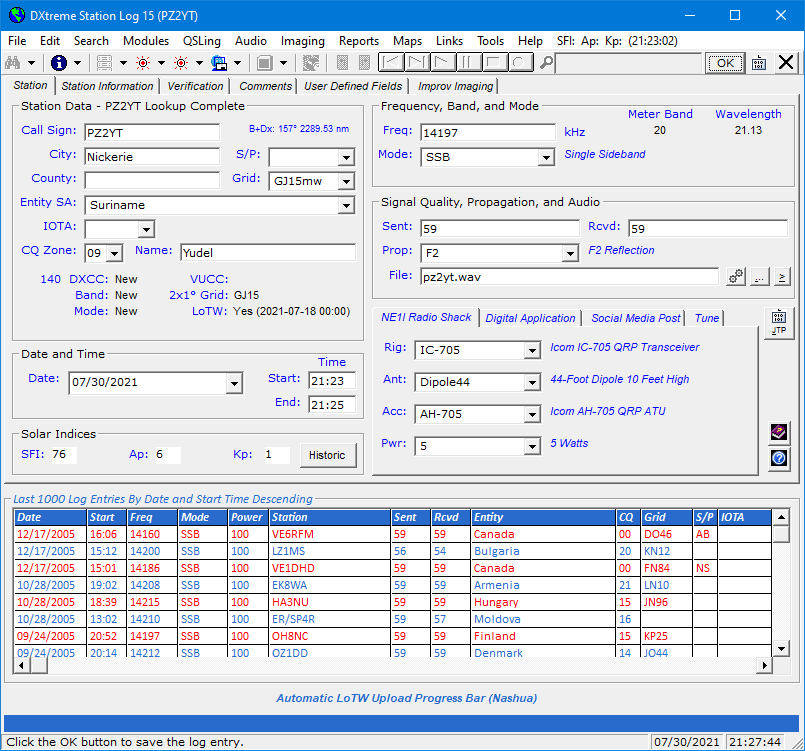Open the Mode dropdown showing SSB
805x751 pixels.
click(x=544, y=156)
